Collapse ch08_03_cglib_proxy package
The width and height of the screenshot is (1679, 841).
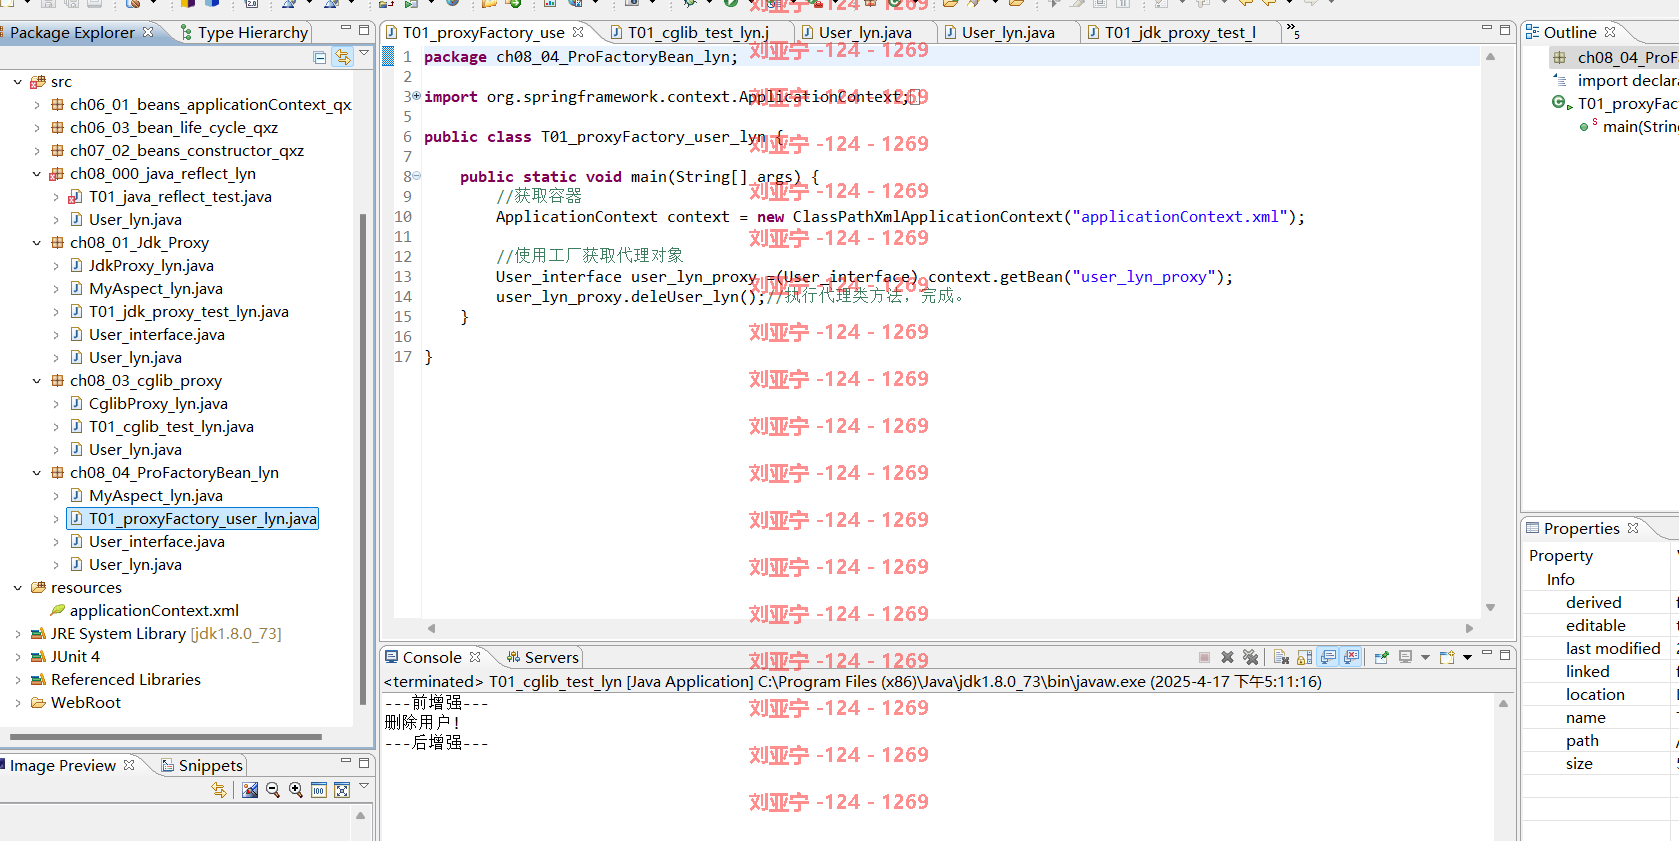(x=37, y=381)
